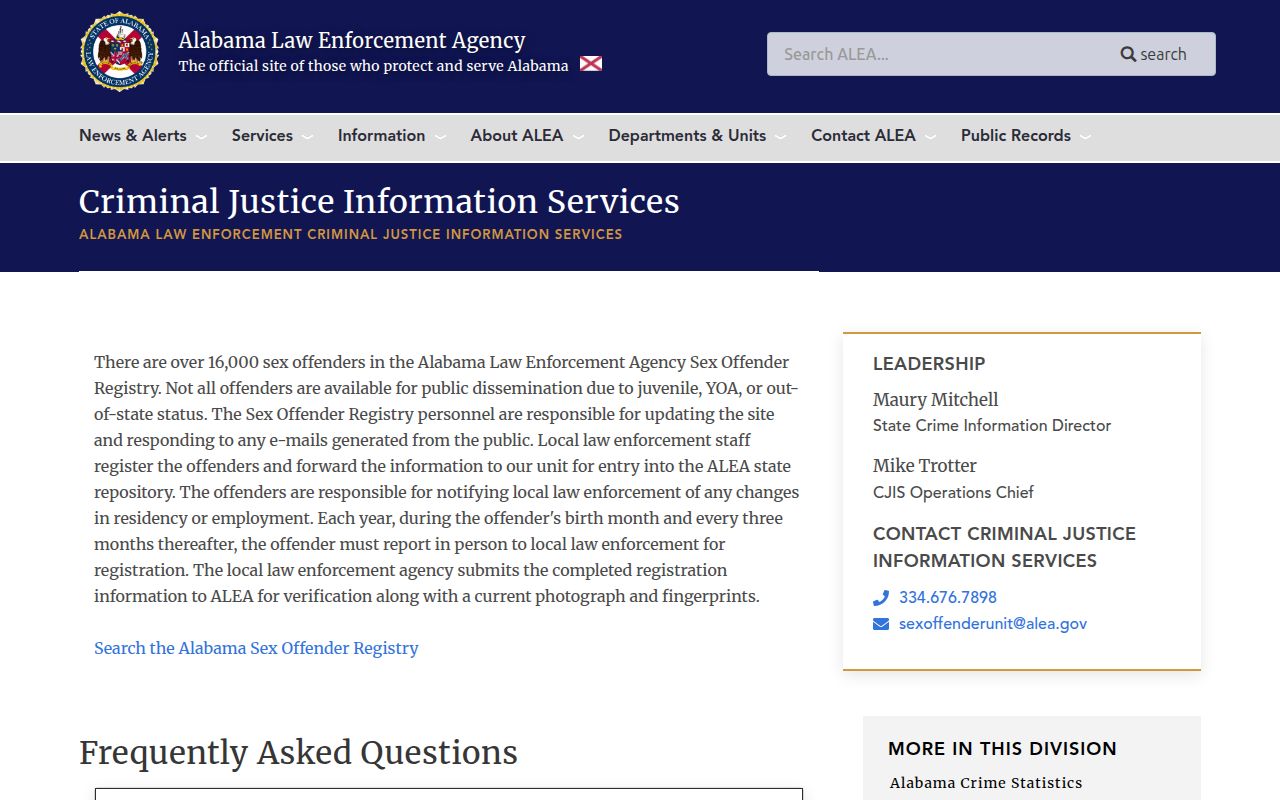This screenshot has width=1280, height=800.
Task: Call the 334.676.7898 phone link
Action: [x=948, y=597]
